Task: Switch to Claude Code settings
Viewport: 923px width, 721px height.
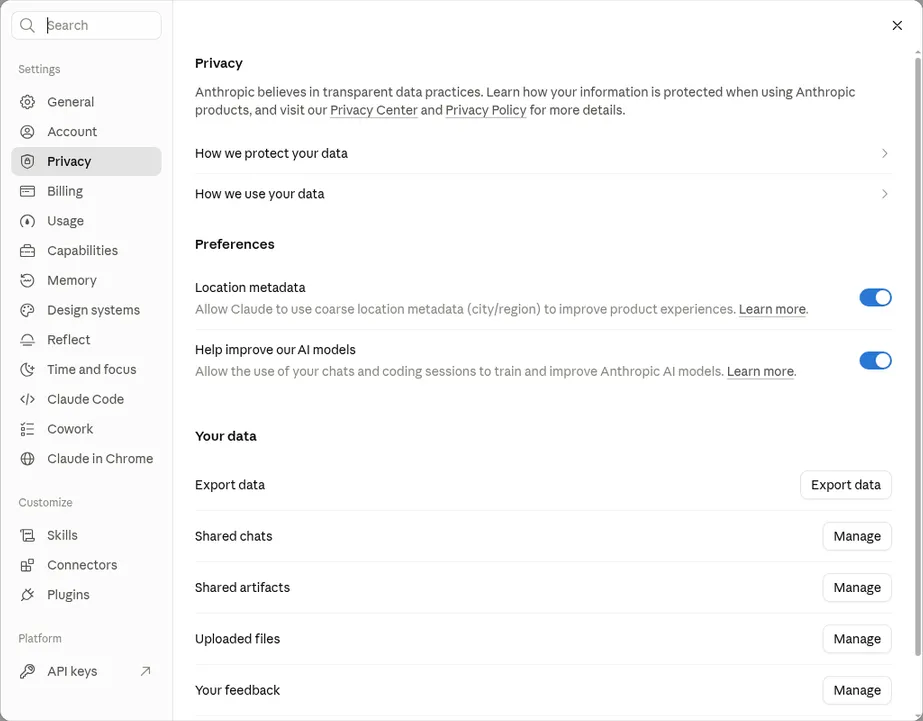Action: (86, 400)
